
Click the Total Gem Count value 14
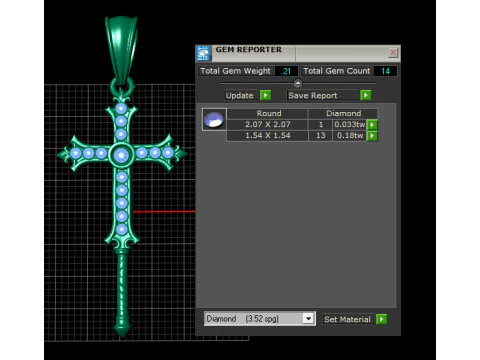point(385,71)
